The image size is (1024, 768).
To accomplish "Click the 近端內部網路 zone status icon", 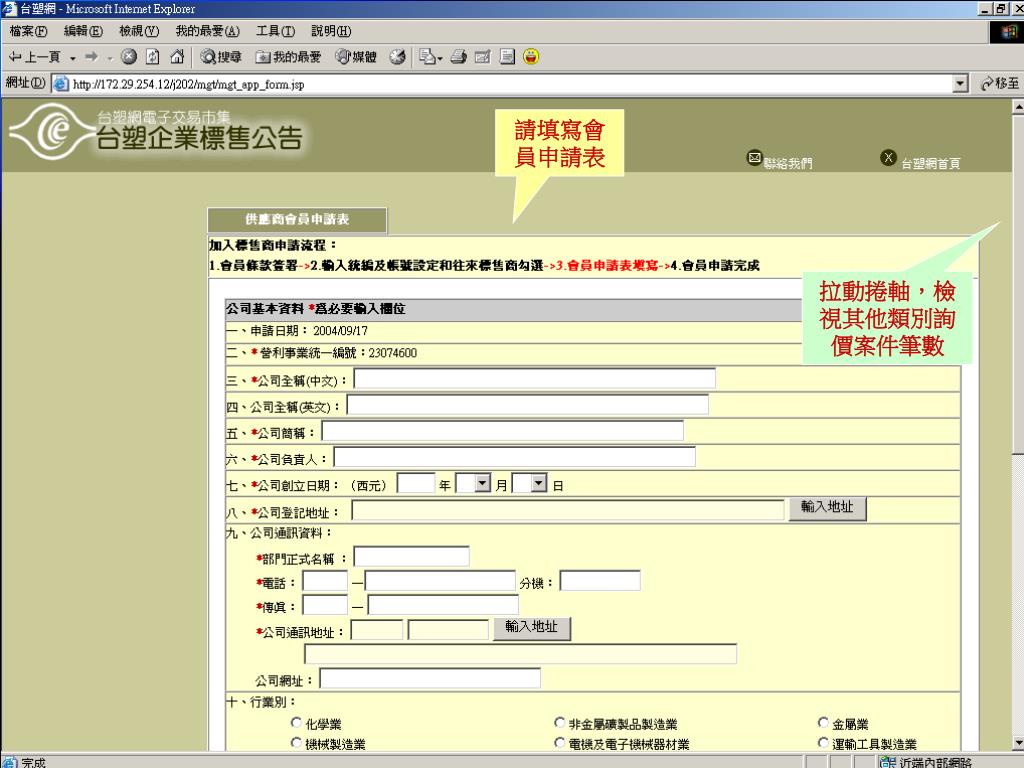I will 888,761.
